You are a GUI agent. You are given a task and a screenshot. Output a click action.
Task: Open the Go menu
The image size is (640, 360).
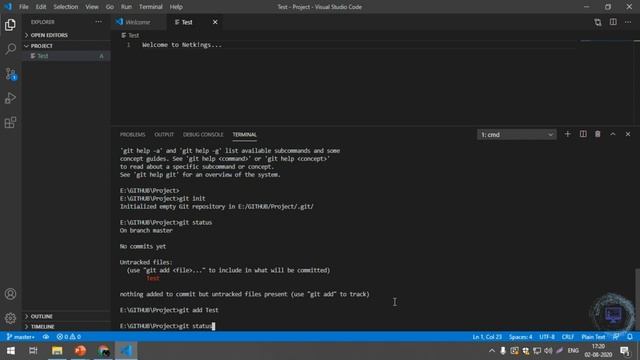[110, 7]
